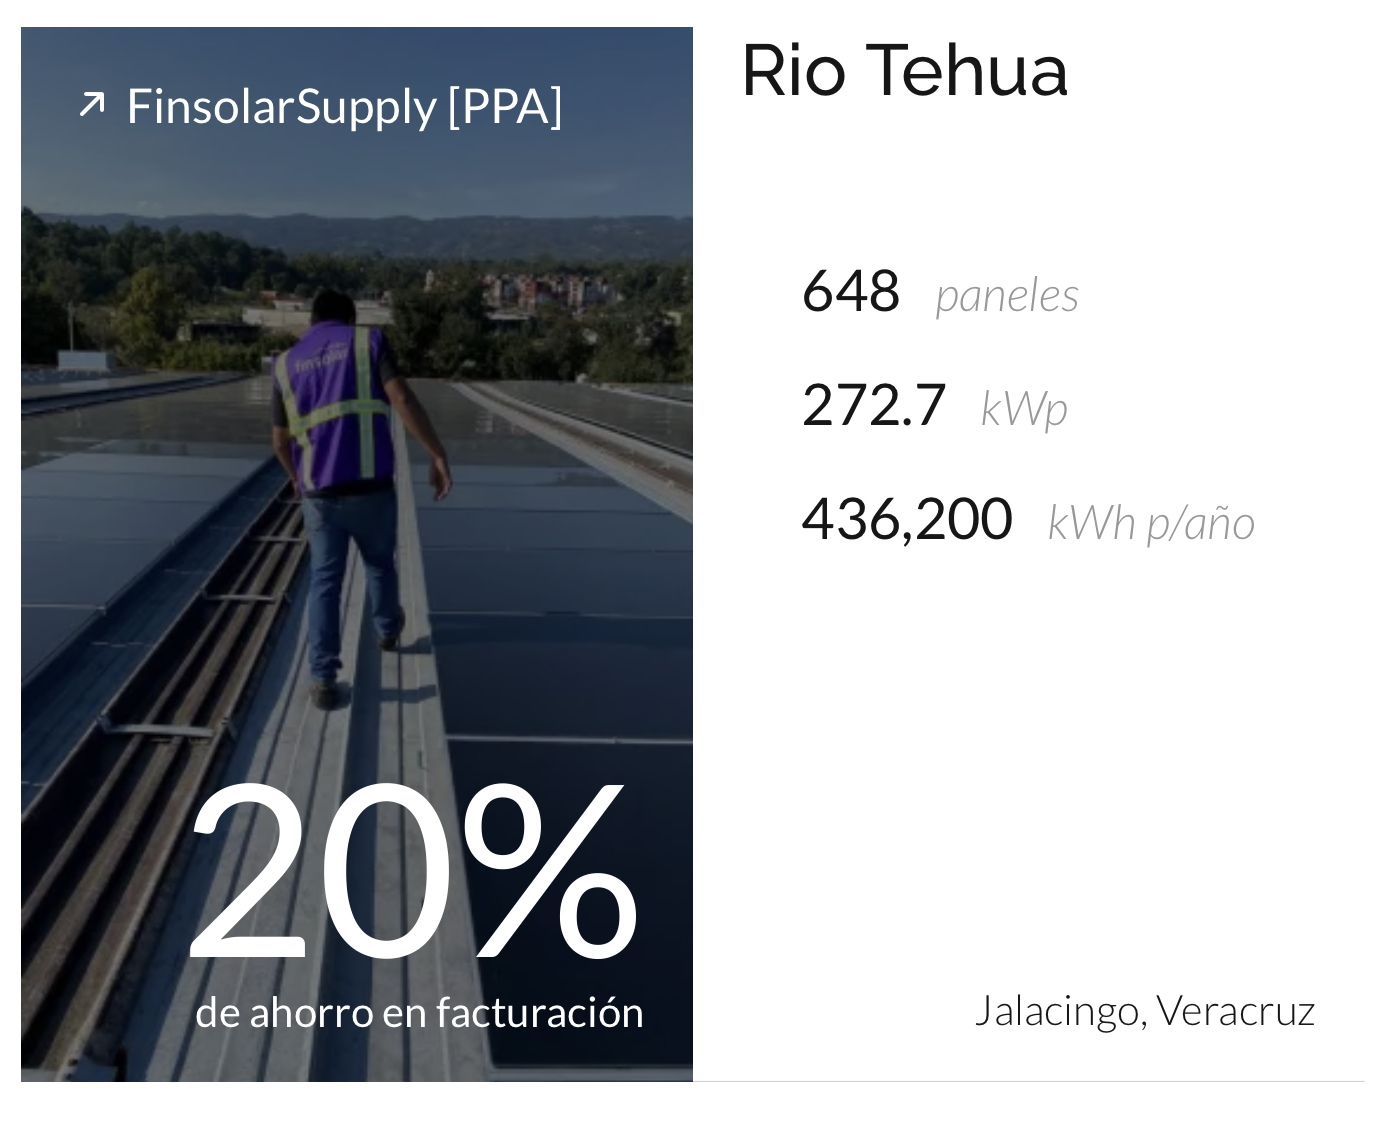Image resolution: width=1378 pixels, height=1122 pixels.
Task: Click the 'kWp' unit label
Action: click(1024, 409)
